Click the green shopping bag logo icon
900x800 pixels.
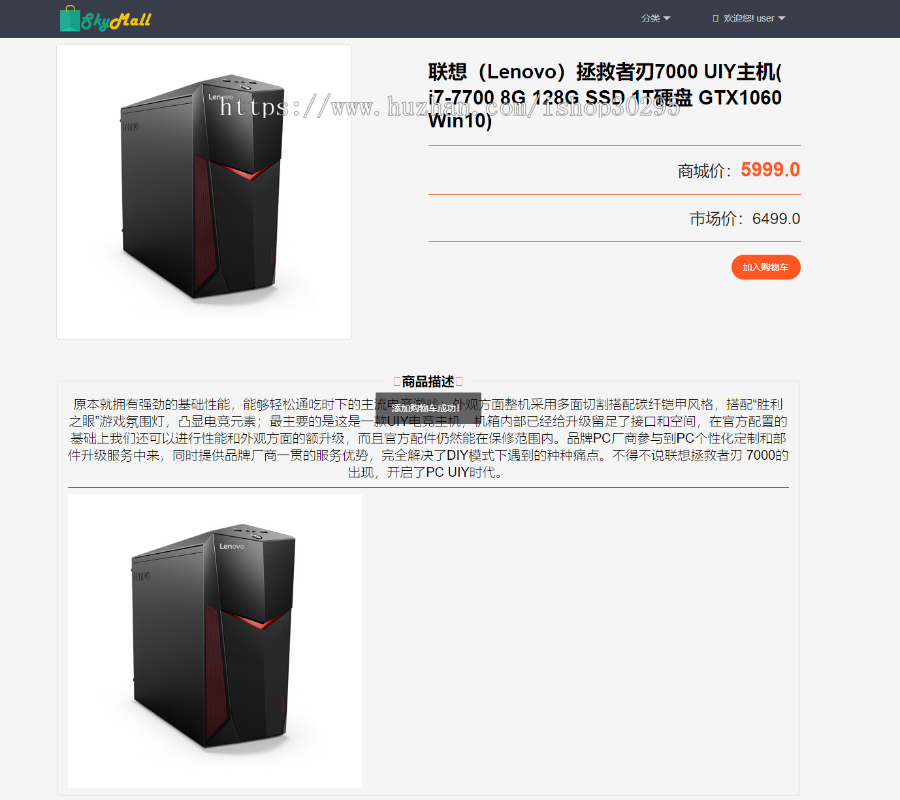(70, 18)
